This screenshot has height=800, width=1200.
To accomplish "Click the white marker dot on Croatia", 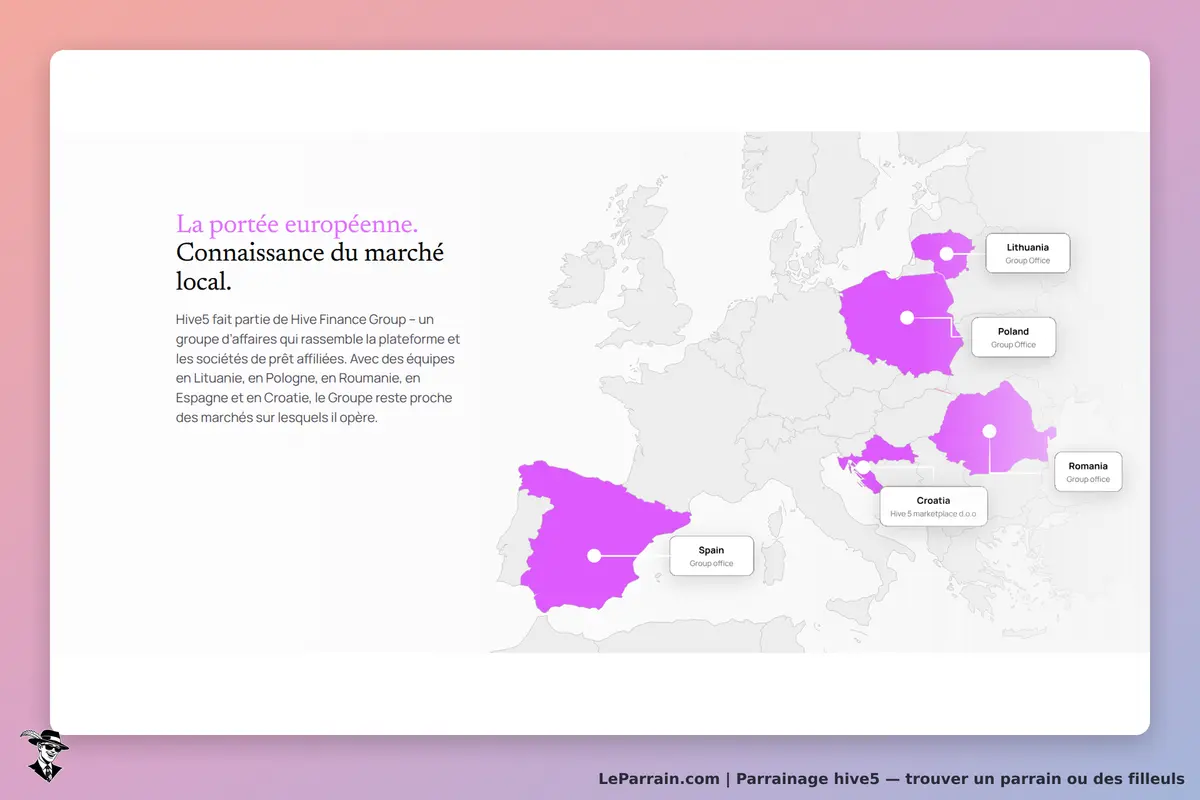I will pos(862,467).
